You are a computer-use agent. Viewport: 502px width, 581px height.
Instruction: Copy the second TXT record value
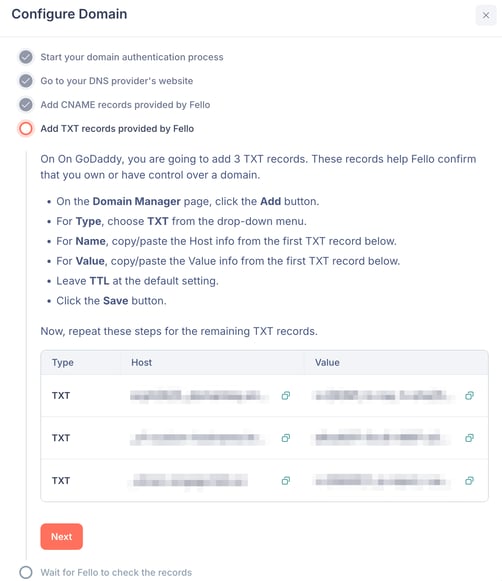pyautogui.click(x=469, y=438)
